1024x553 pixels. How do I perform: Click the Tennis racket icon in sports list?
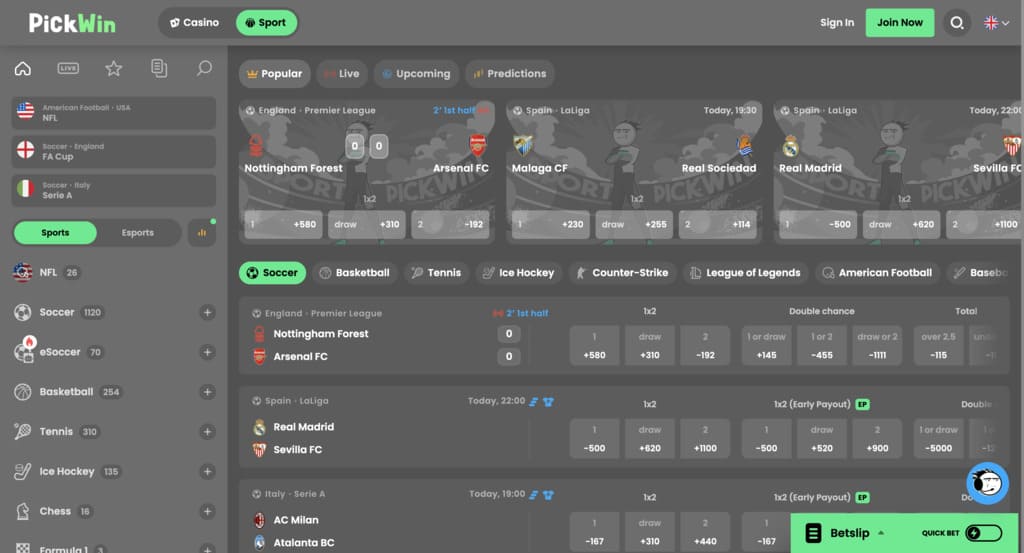pyautogui.click(x=23, y=432)
